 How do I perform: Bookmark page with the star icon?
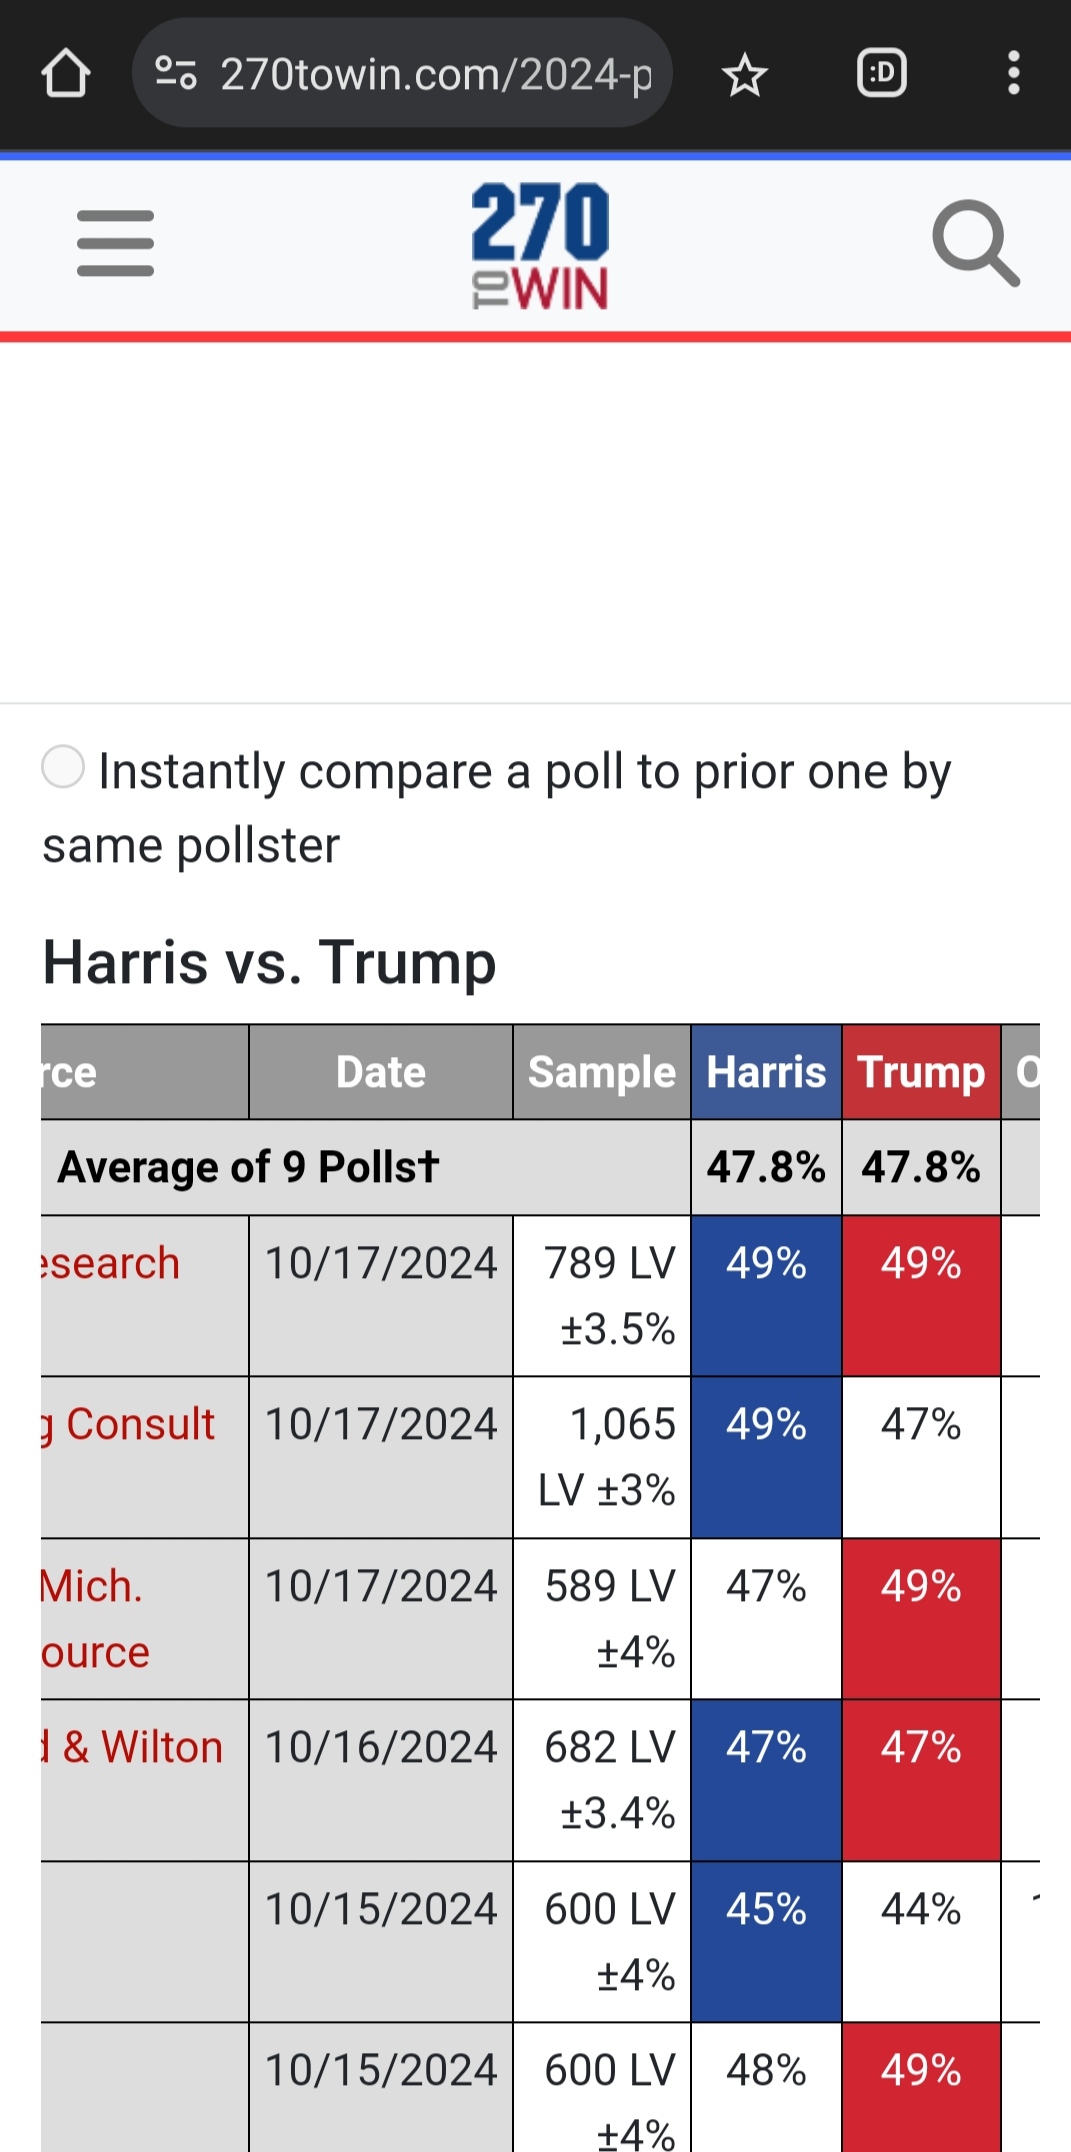(745, 75)
